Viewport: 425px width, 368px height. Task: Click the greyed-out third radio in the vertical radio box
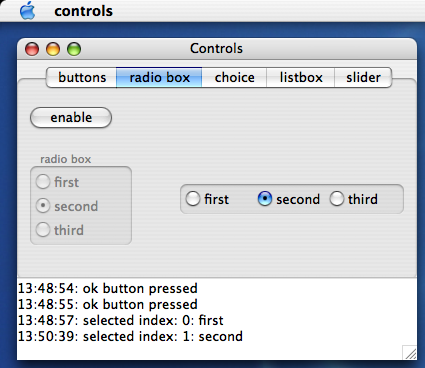point(60,230)
